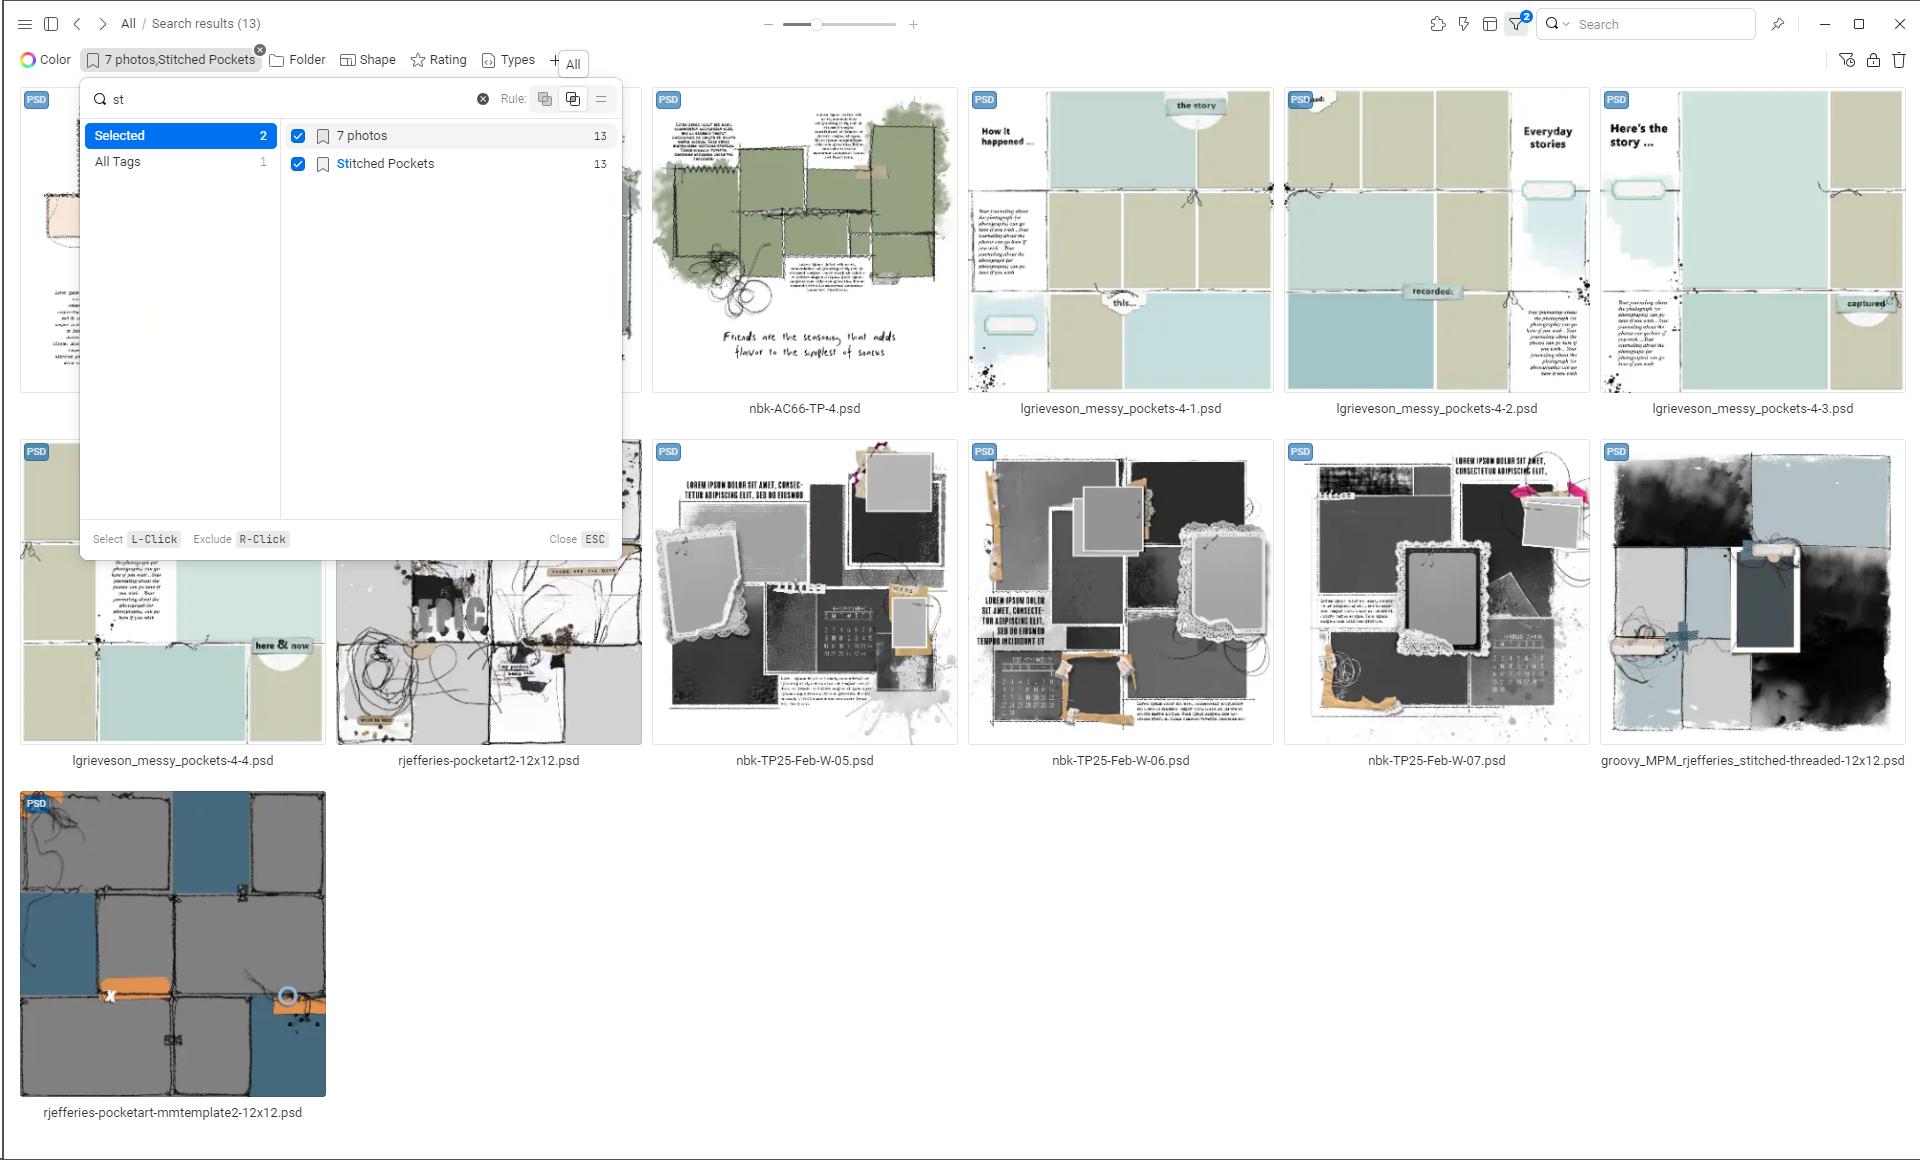1920x1160 pixels.
Task: Click the trash clear filters icon
Action: click(1899, 60)
